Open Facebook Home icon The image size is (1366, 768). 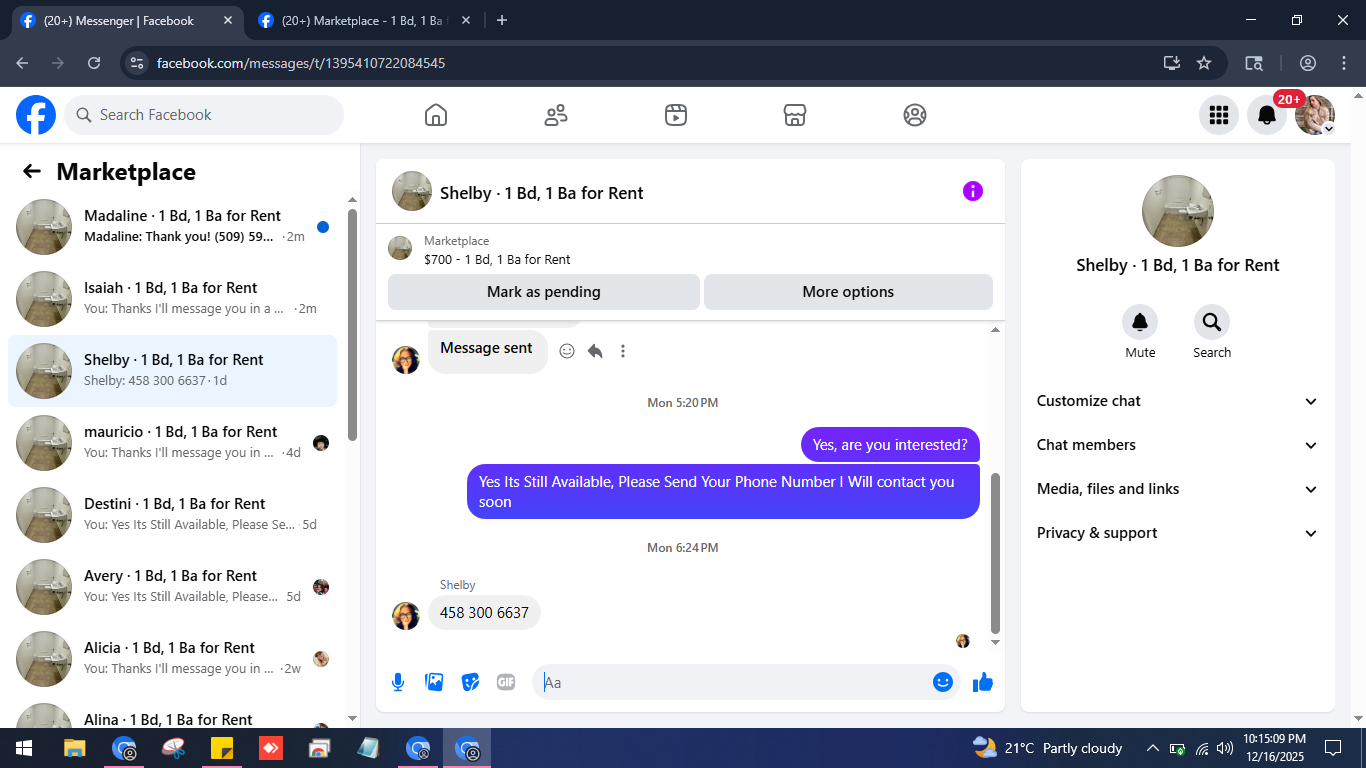pos(436,115)
